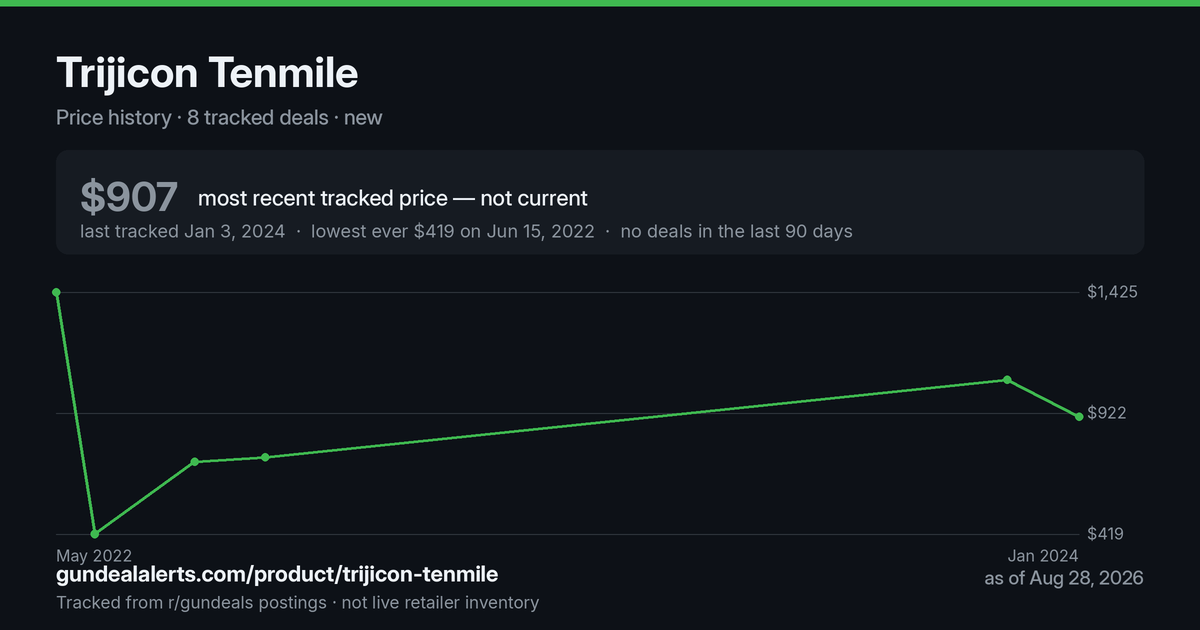Screen dimensions: 1200x630
Task: Open the gundealalerts.com product link
Action: pos(277,575)
